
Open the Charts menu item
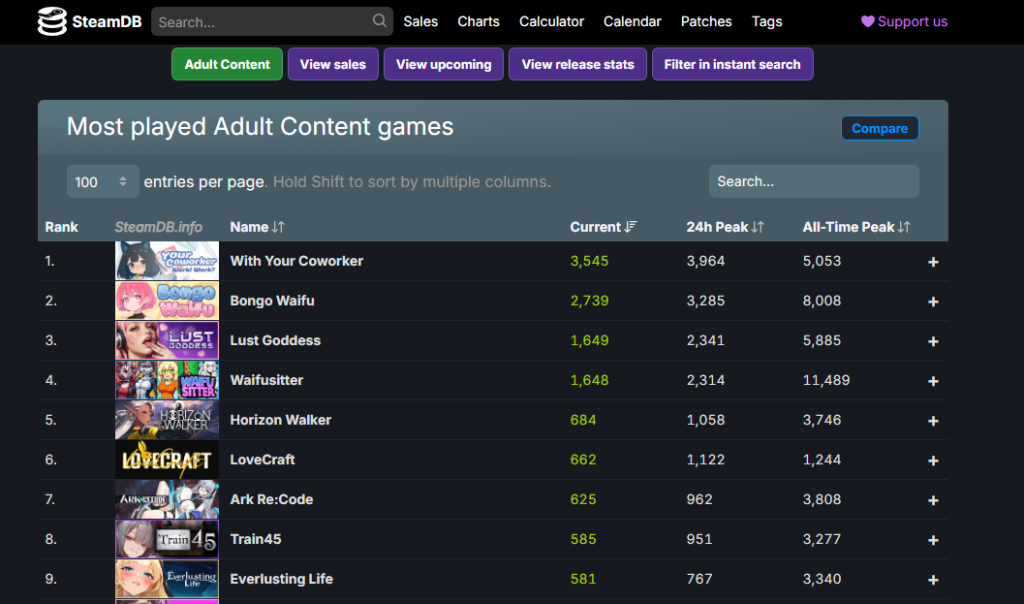point(478,22)
